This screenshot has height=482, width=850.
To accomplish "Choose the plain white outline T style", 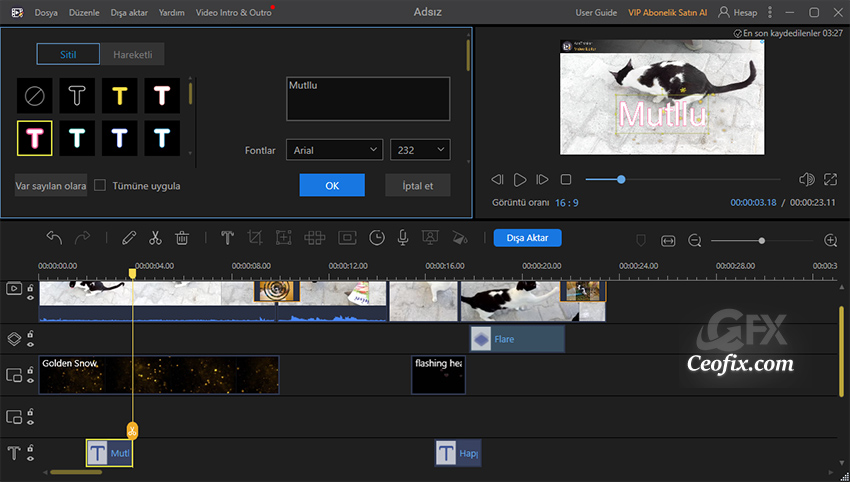I will pos(77,97).
